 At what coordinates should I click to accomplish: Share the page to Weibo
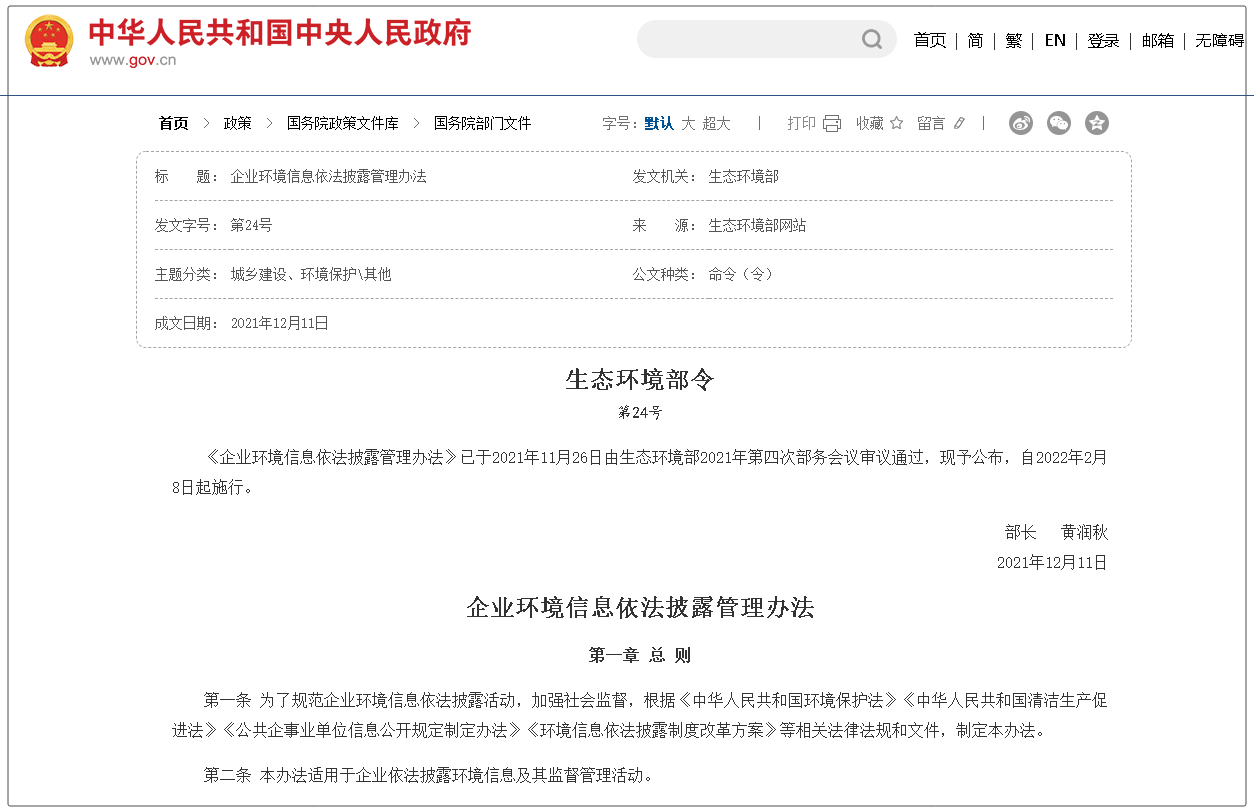(1020, 123)
